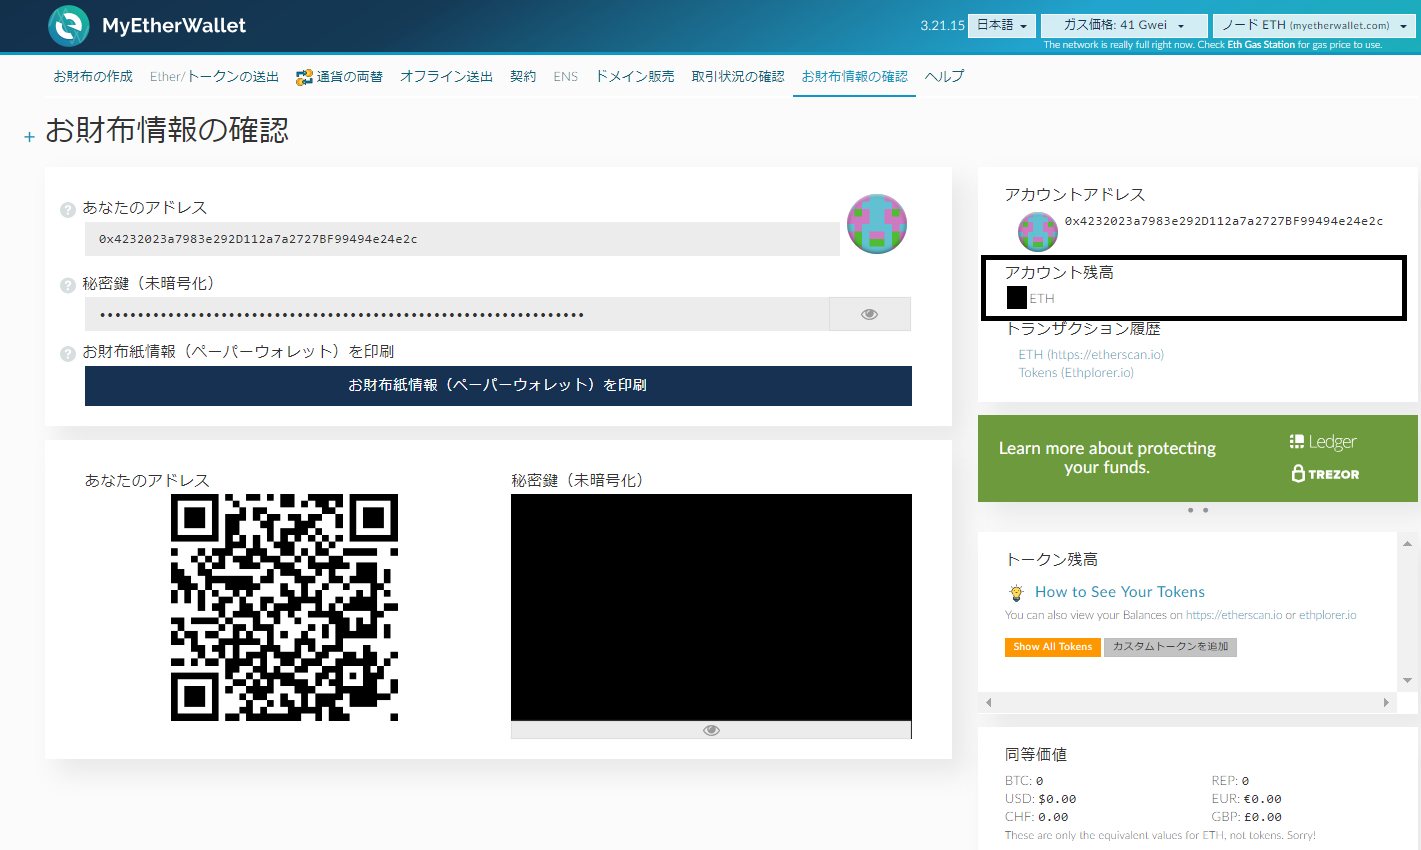The width and height of the screenshot is (1421, 850).
Task: Click the address QR code
Action: [x=284, y=607]
